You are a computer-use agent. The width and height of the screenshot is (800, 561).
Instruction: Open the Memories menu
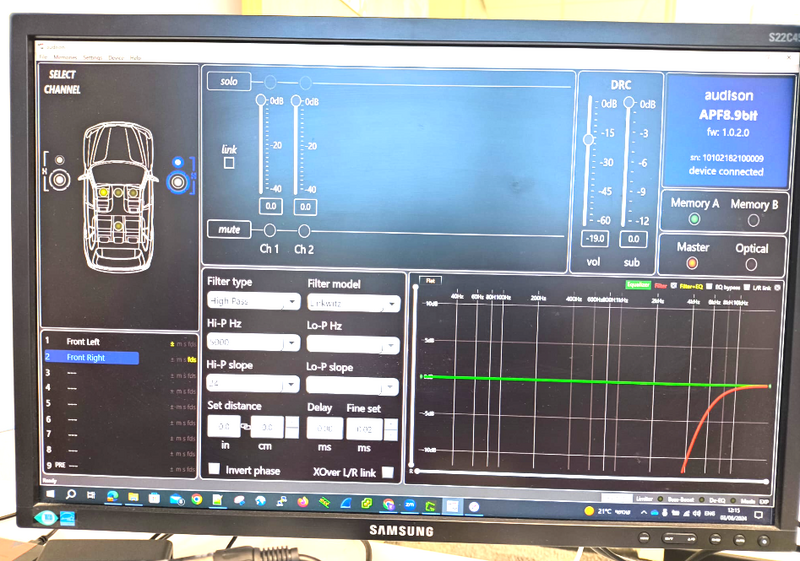tap(65, 58)
